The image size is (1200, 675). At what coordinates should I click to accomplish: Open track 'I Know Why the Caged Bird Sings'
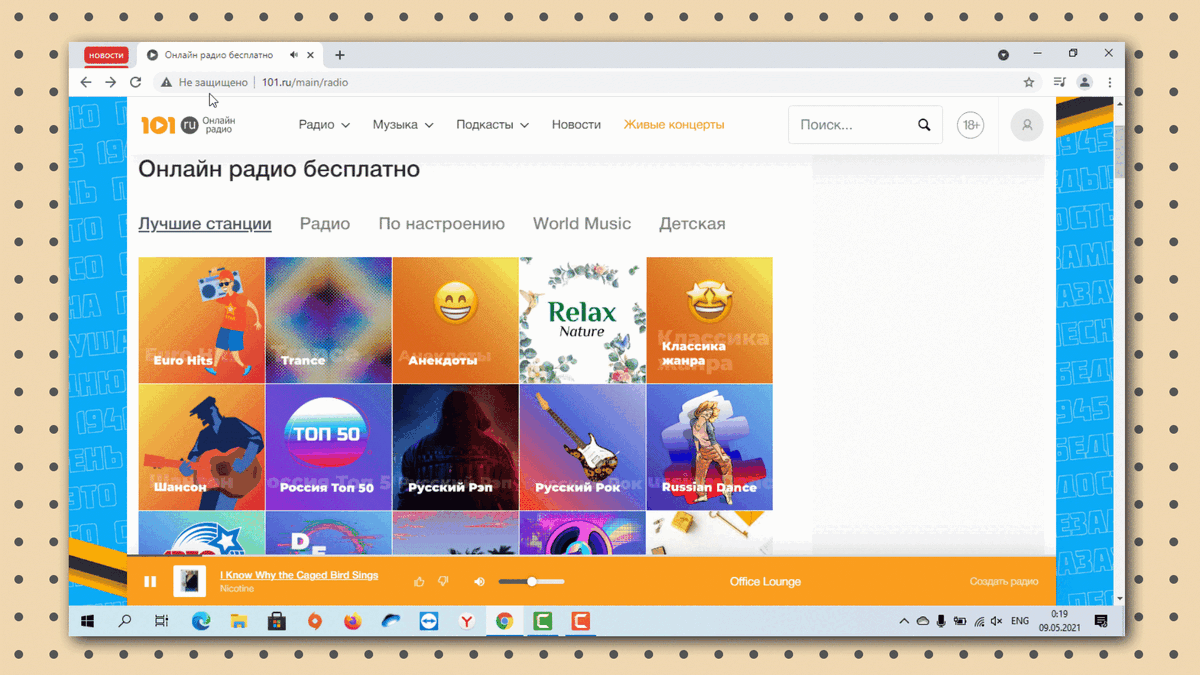[x=299, y=575]
